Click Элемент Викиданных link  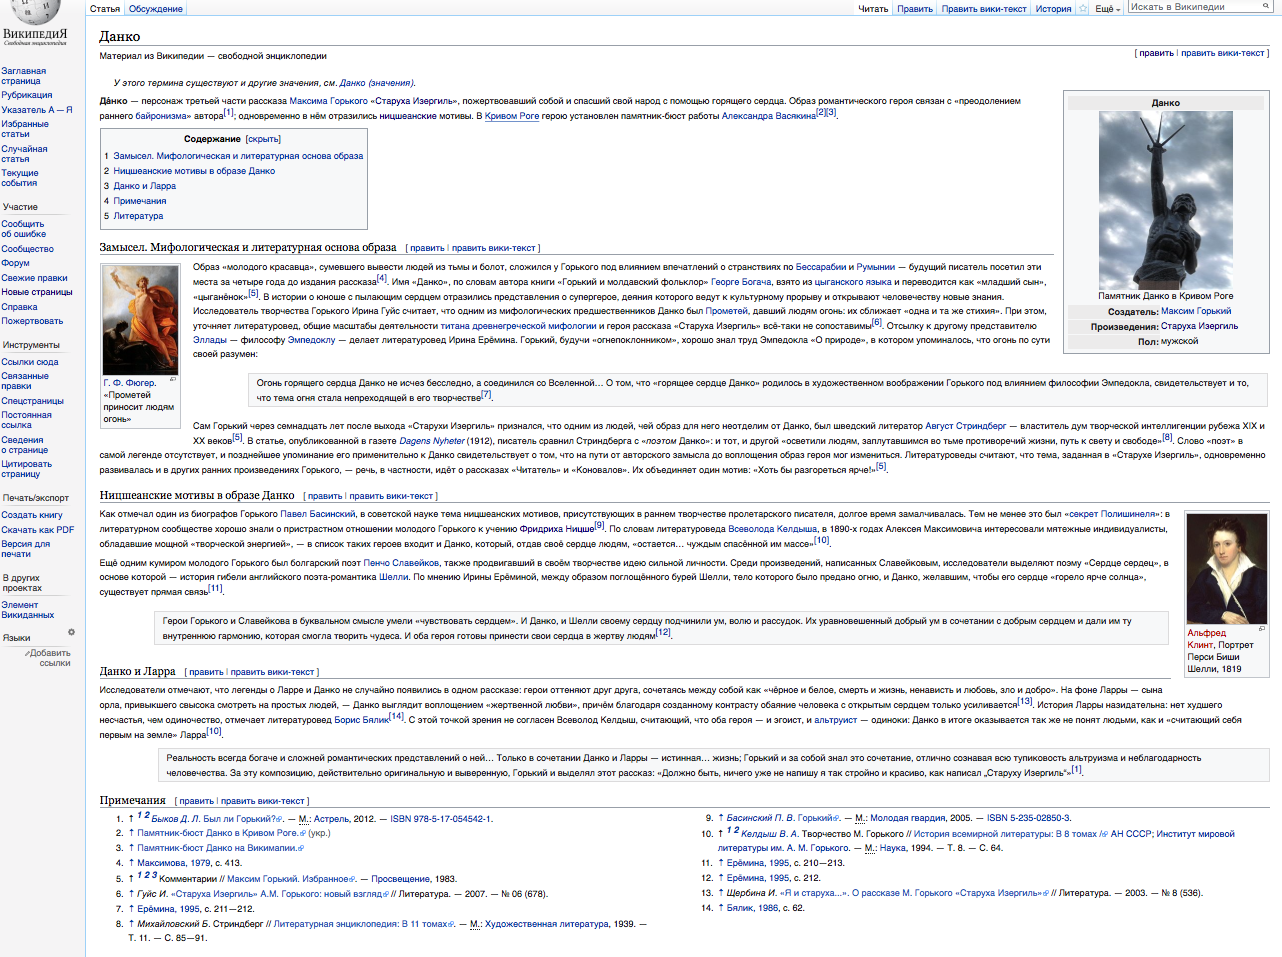28,610
